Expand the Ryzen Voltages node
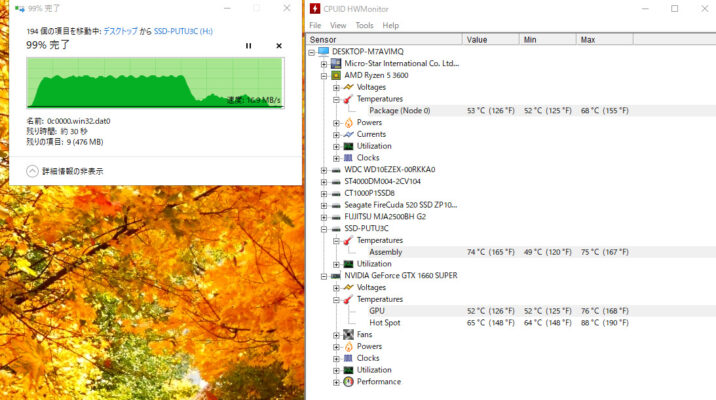Screen dimensions: 716x400 tap(337, 88)
